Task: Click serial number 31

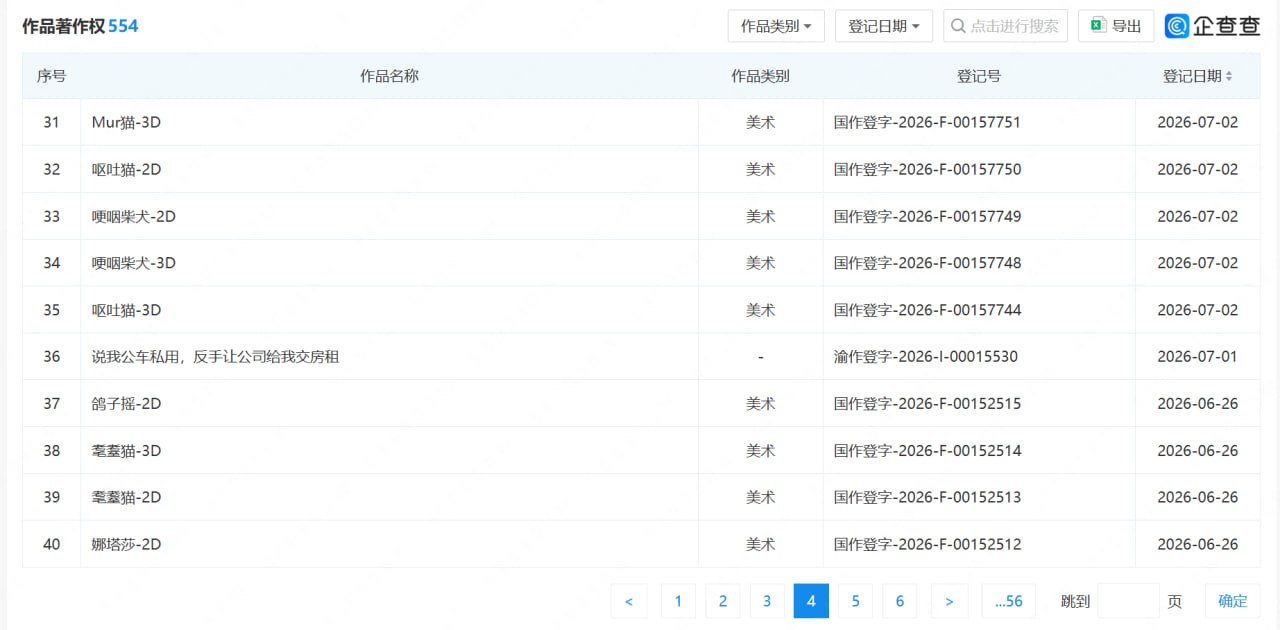Action: tap(52, 122)
